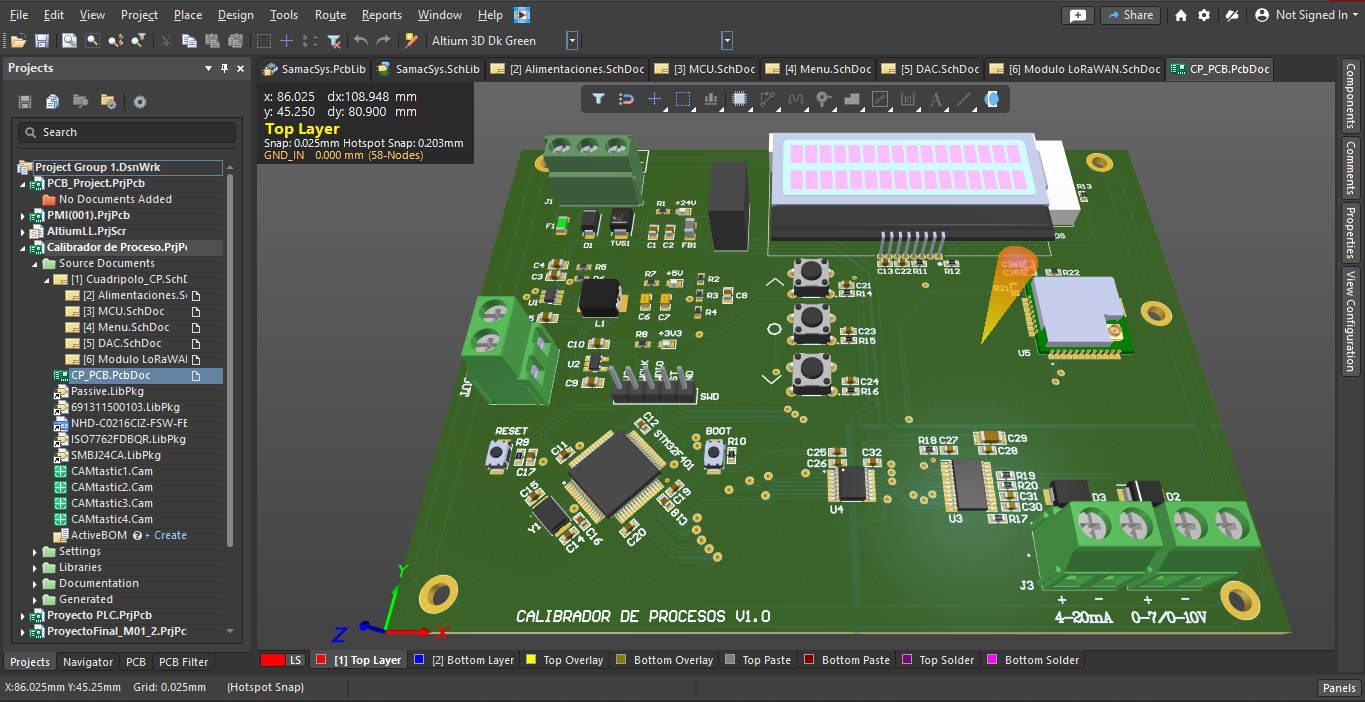Click the Panels button in the status bar

pyautogui.click(x=1339, y=687)
